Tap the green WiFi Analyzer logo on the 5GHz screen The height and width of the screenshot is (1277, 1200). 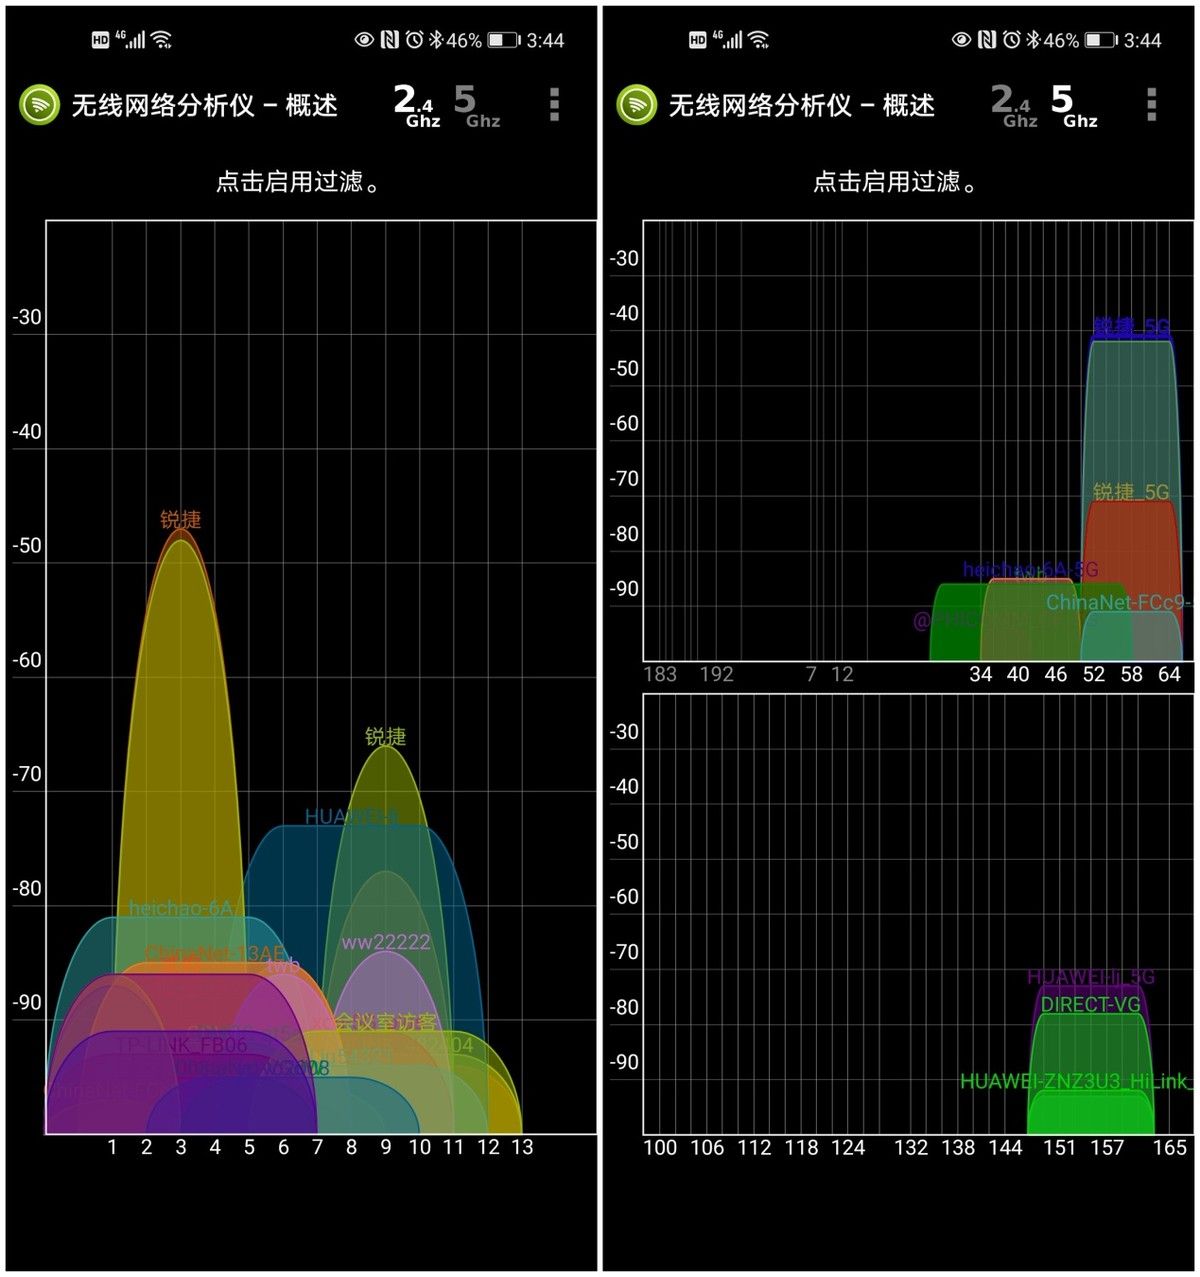[x=637, y=105]
